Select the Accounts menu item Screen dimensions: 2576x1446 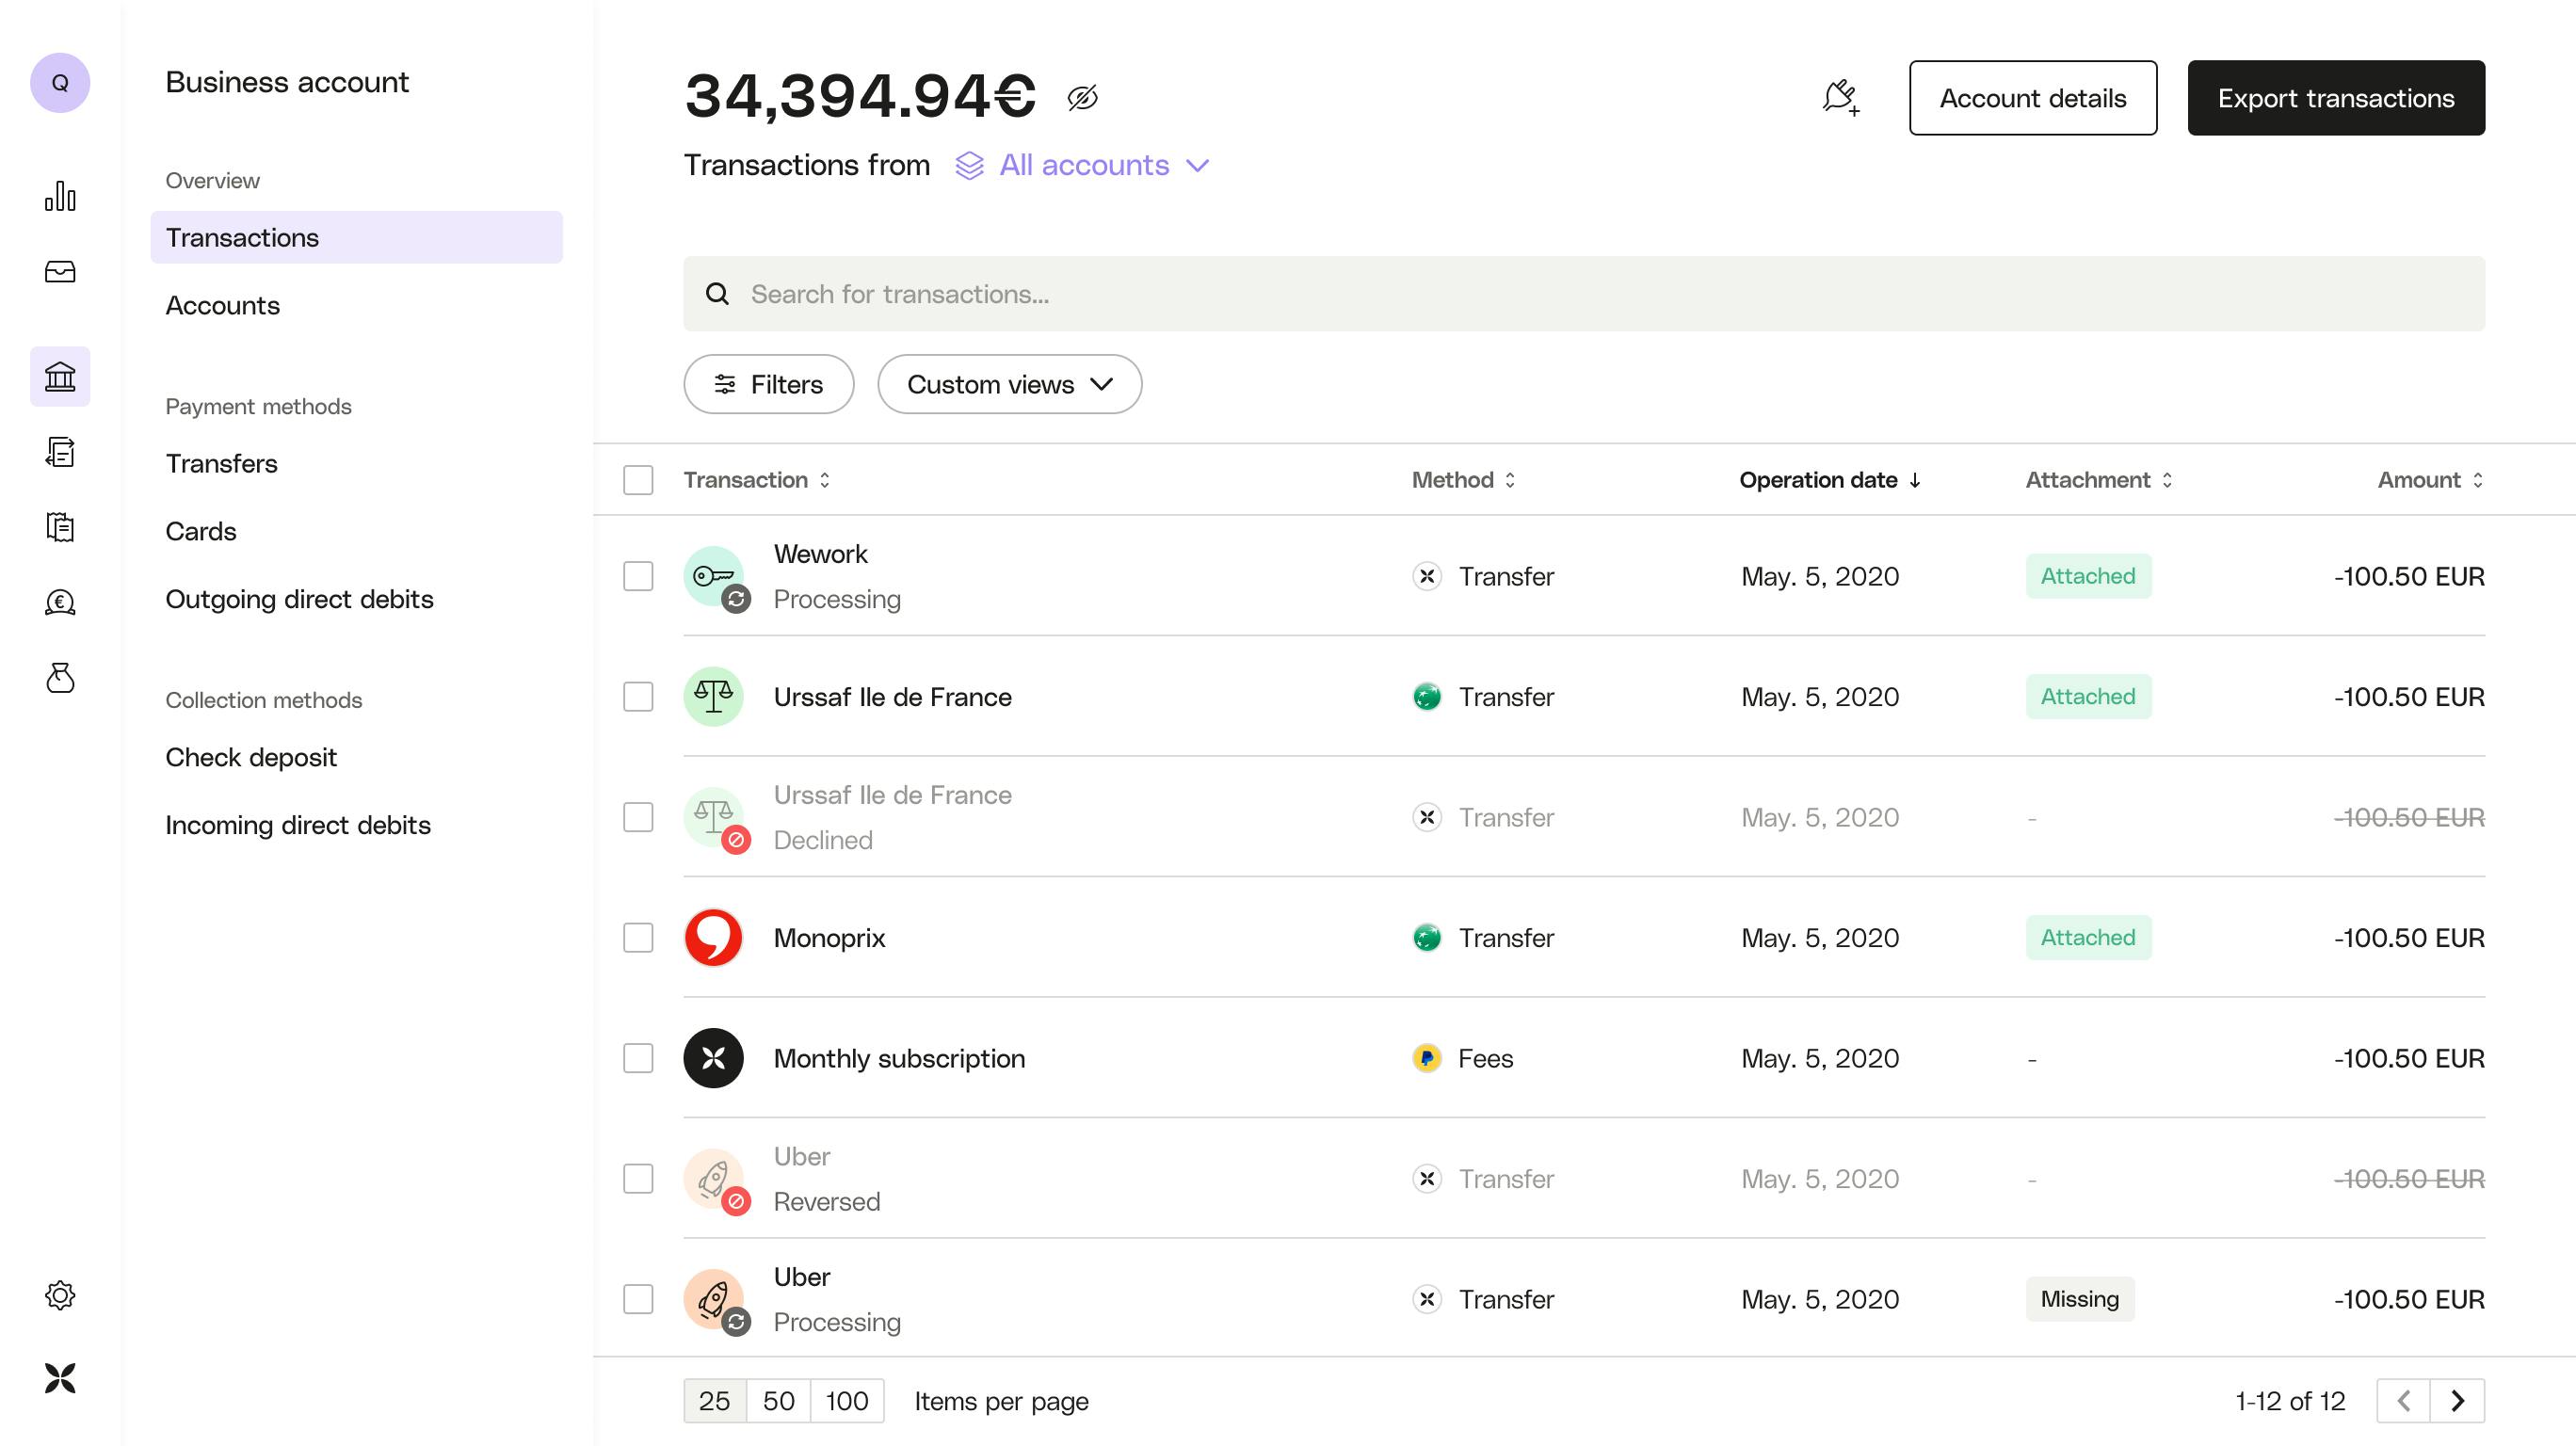coord(221,304)
